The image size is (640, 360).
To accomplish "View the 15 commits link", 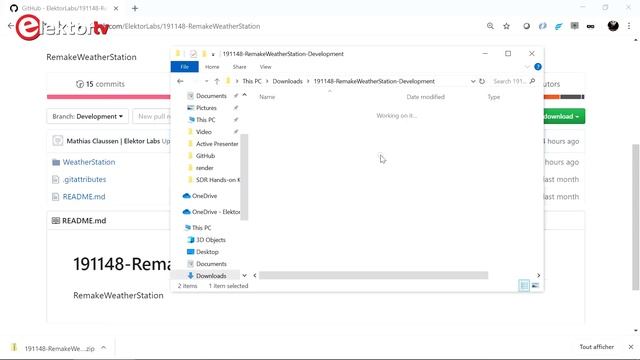I will 100,84.
